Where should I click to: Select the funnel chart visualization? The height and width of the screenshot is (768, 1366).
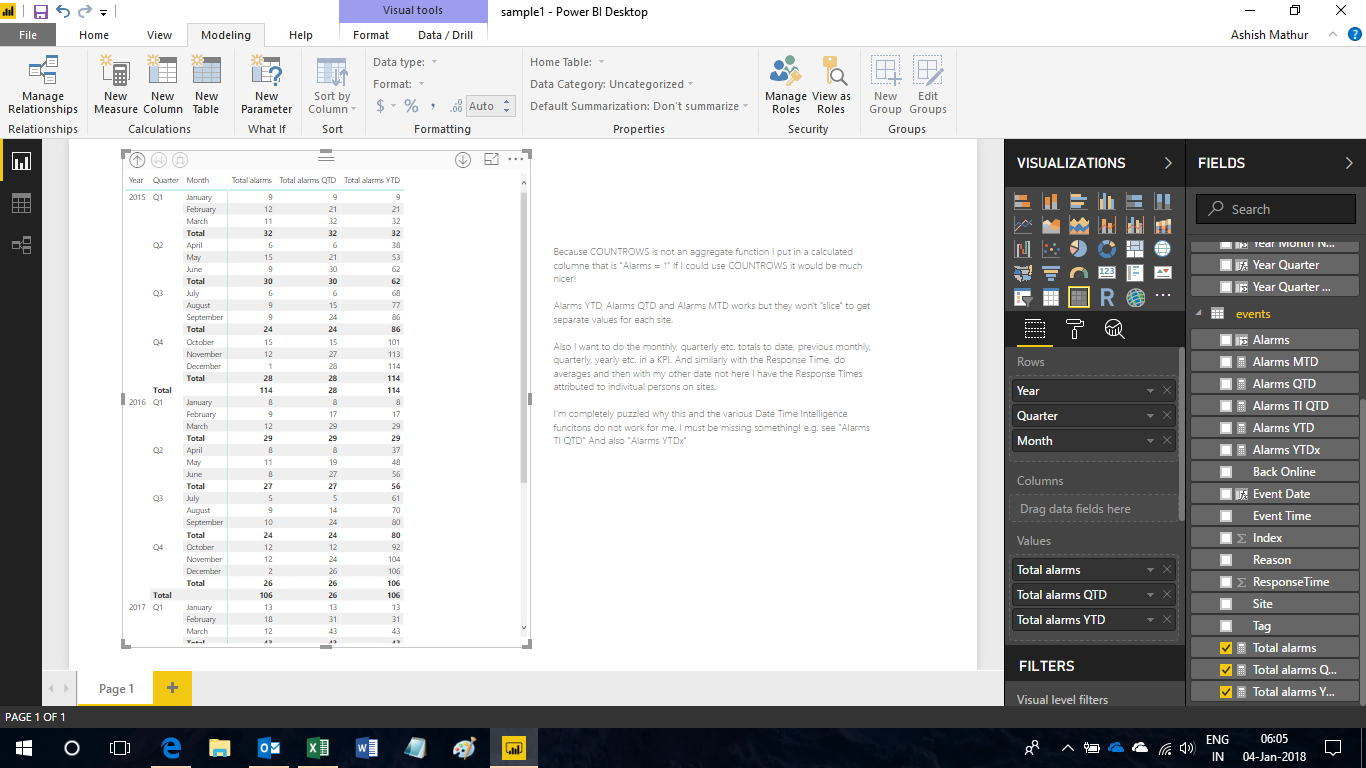(x=1051, y=273)
